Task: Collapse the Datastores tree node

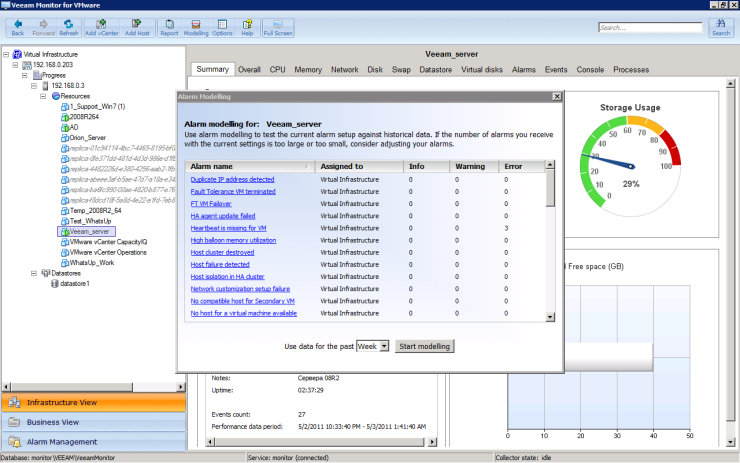Action: (x=34, y=273)
